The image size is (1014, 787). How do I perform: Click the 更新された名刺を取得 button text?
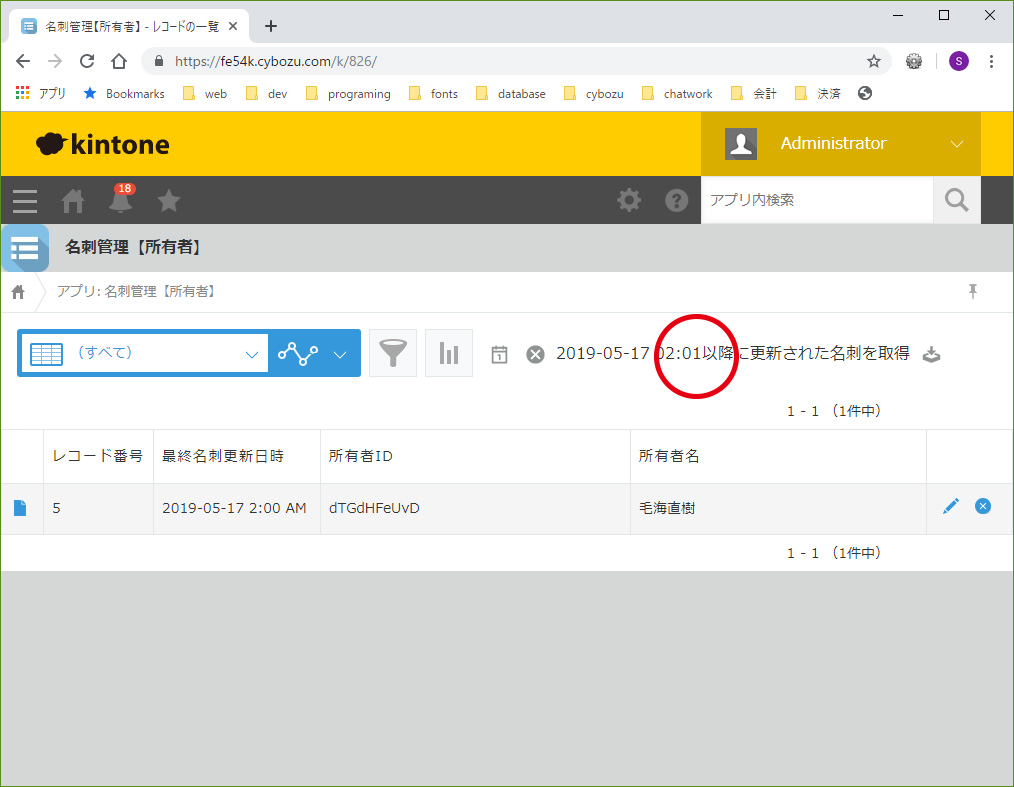[x=830, y=354]
